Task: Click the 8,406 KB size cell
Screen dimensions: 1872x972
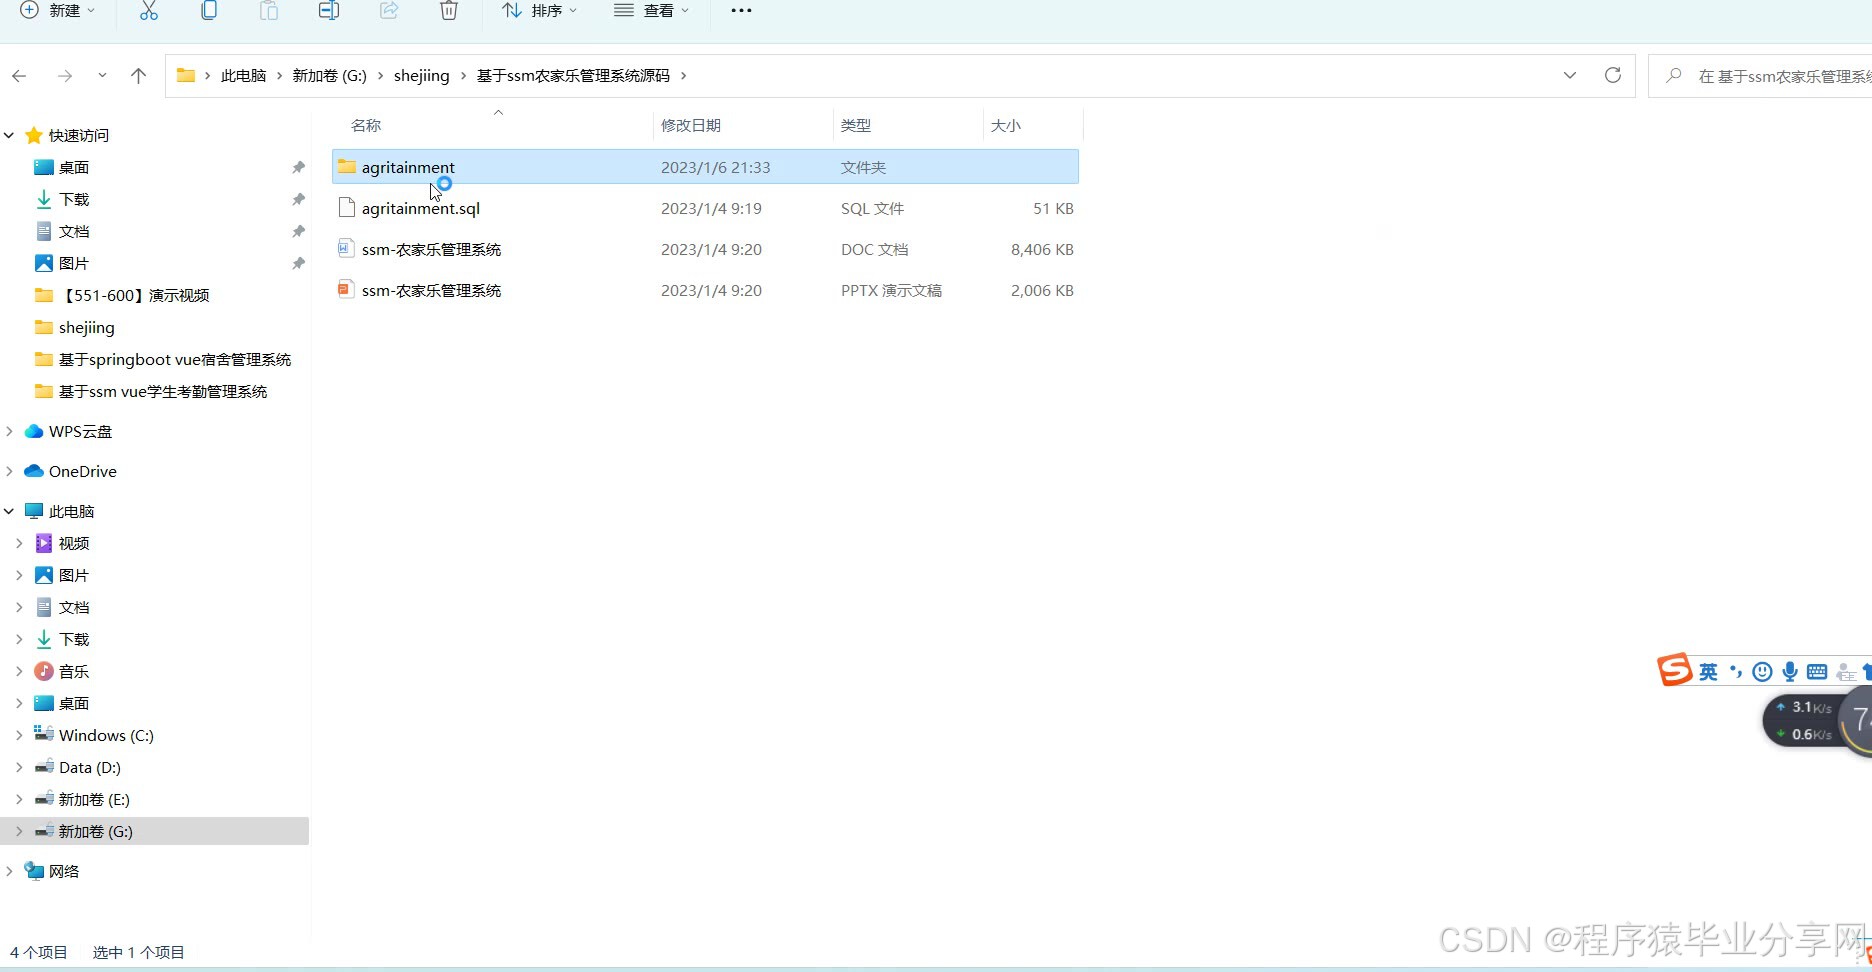Action: (x=1042, y=249)
